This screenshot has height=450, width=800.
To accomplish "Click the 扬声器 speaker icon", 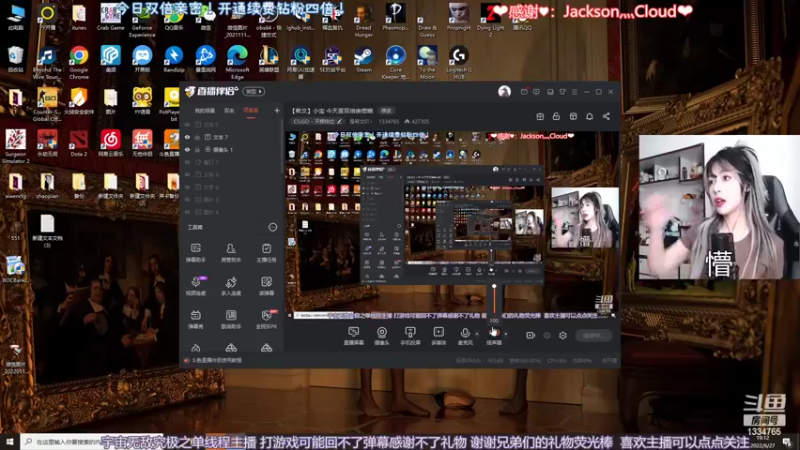I will click(x=493, y=333).
